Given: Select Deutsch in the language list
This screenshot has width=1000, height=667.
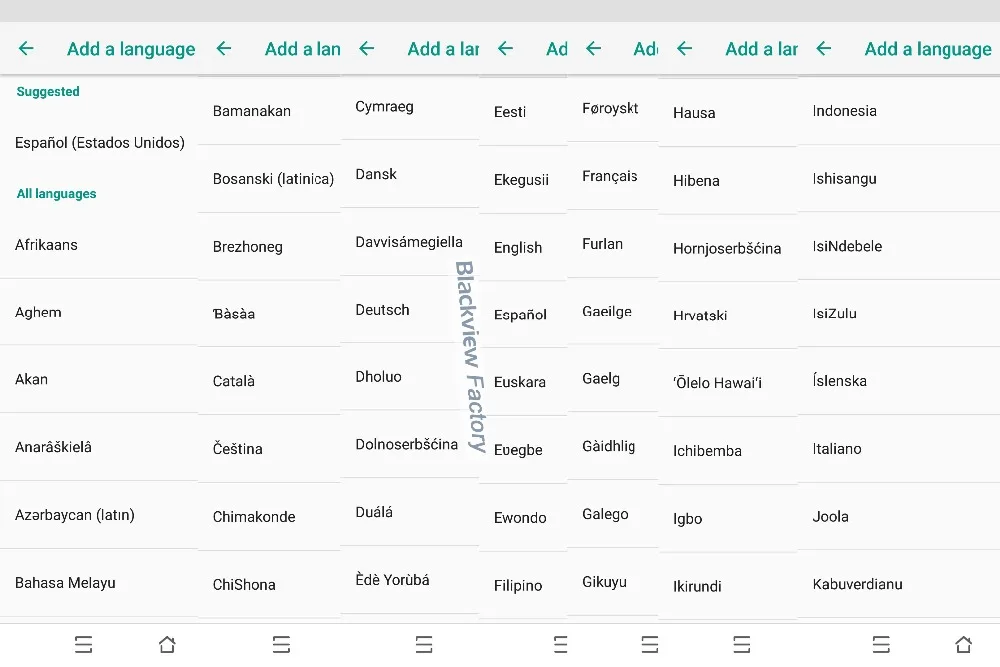Looking at the screenshot, I should pos(409,310).
